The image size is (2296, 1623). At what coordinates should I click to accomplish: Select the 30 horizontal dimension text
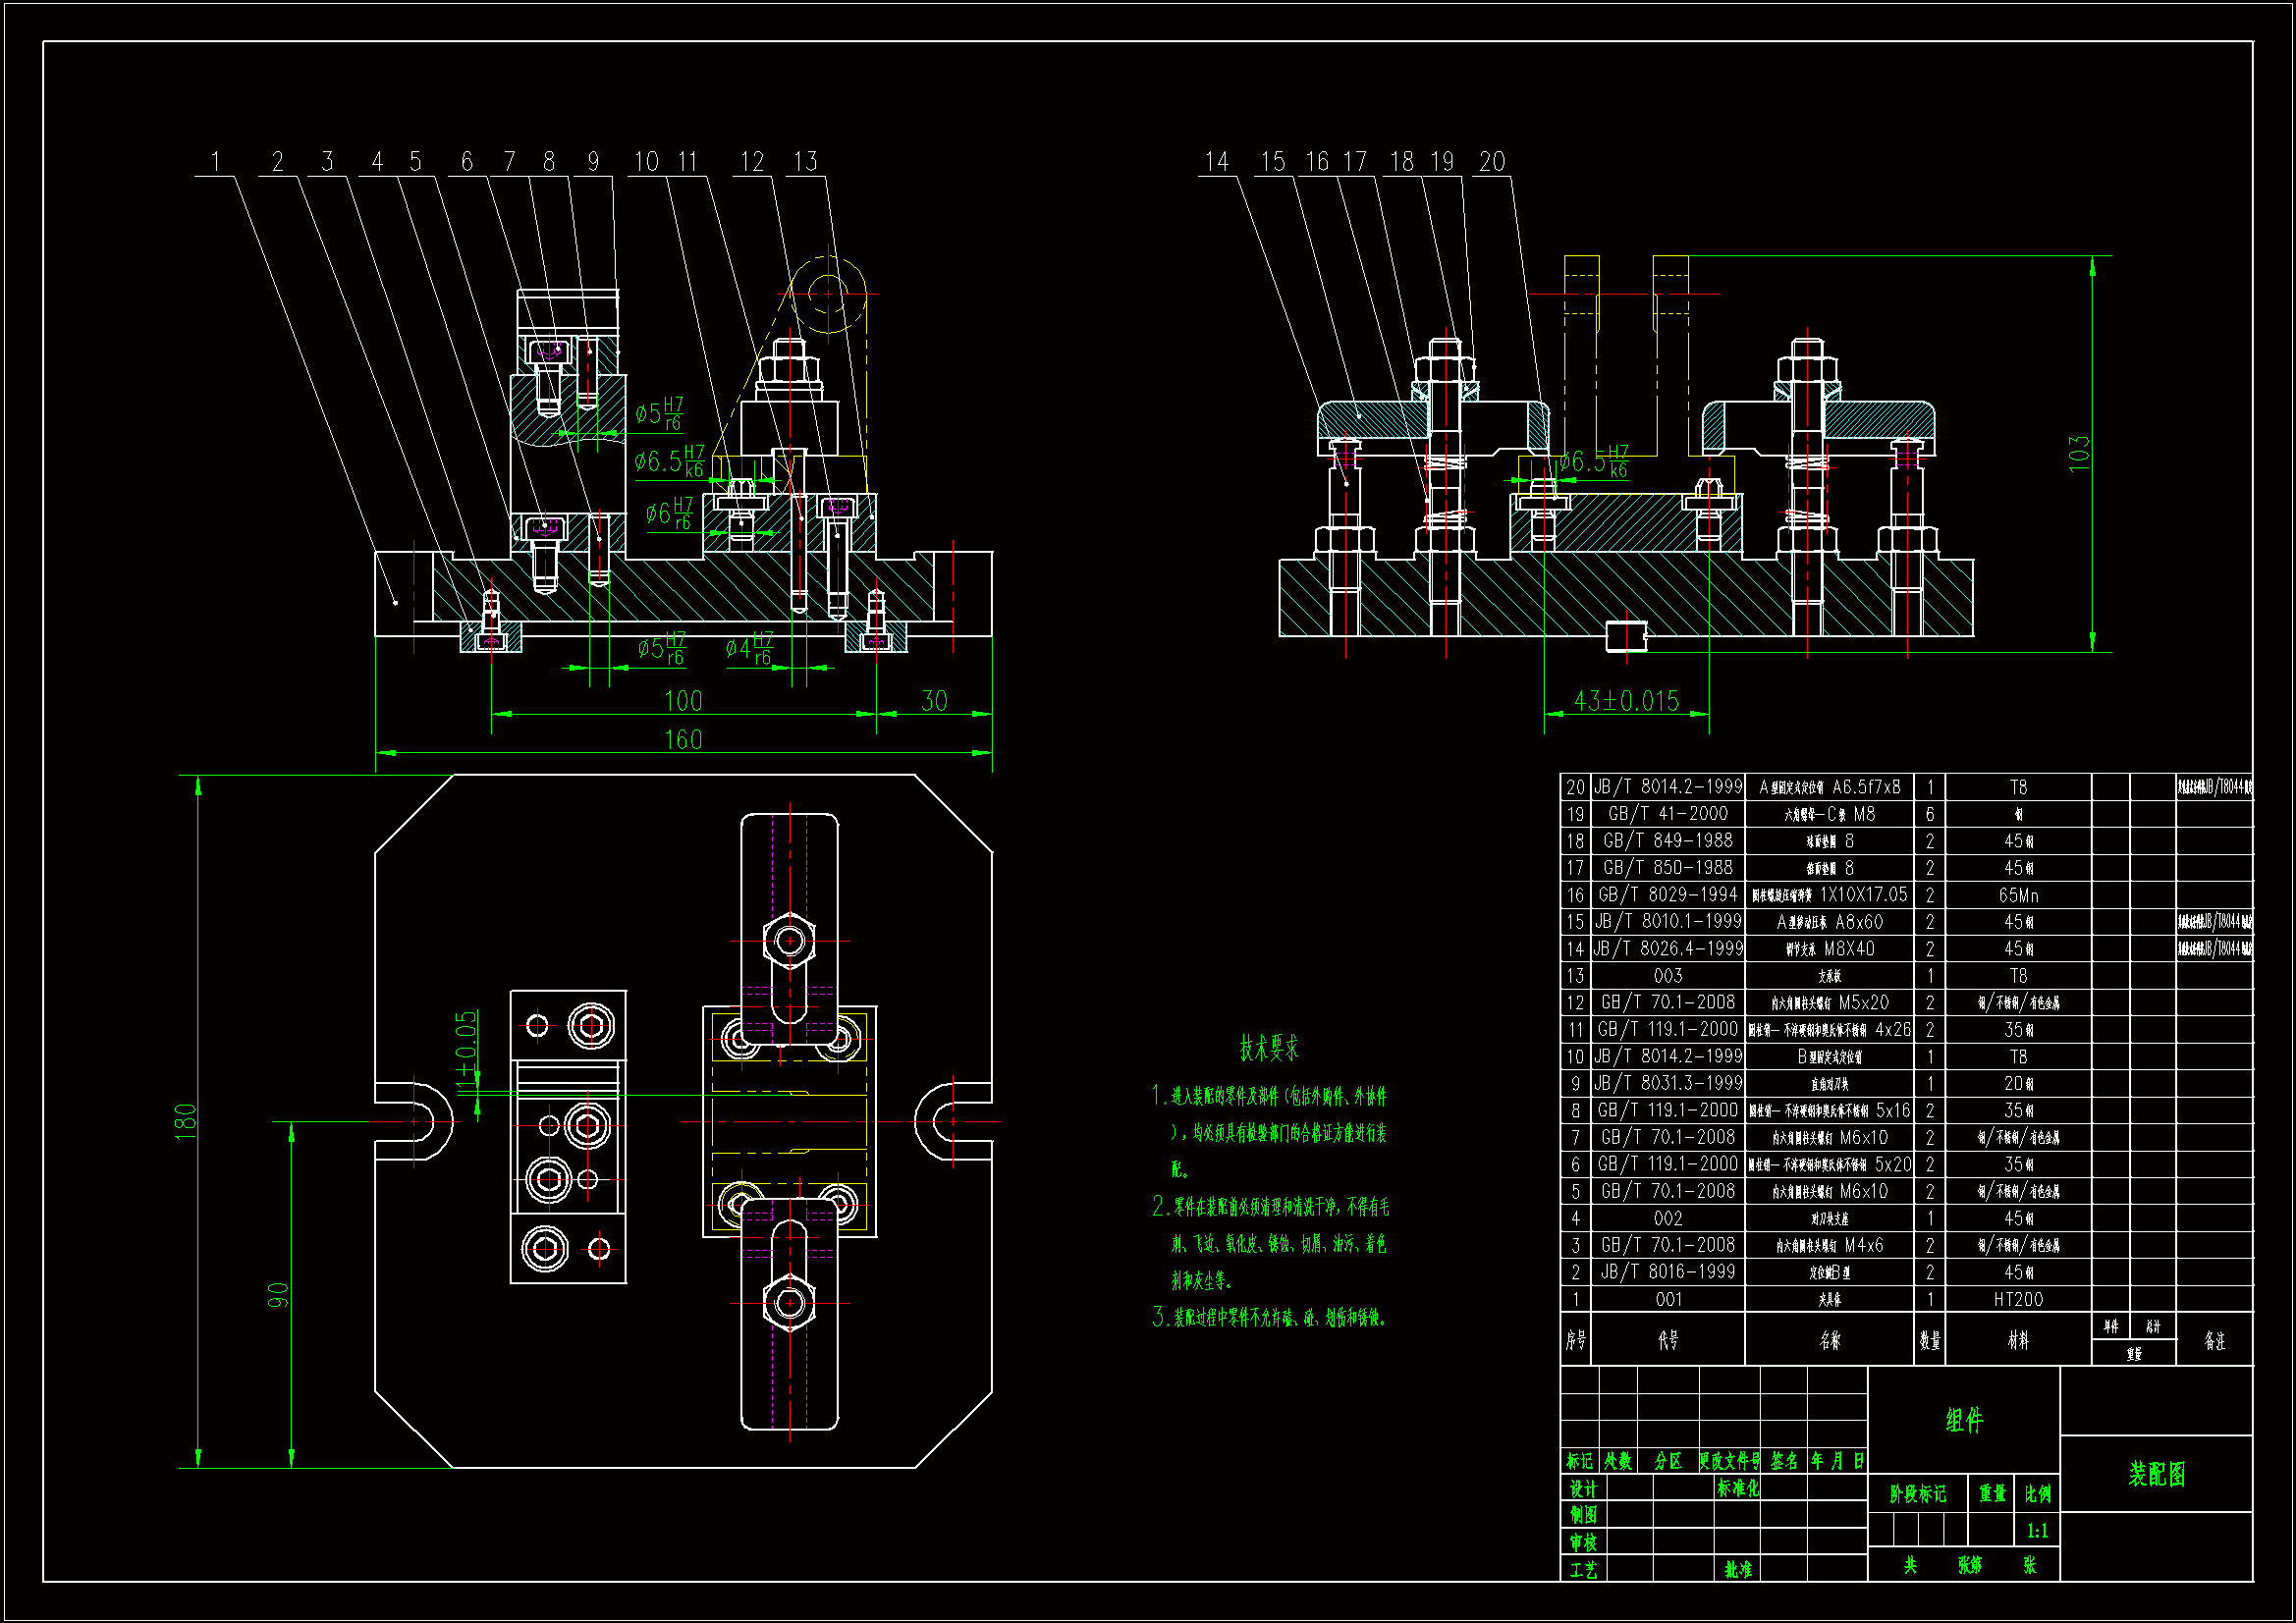click(933, 701)
